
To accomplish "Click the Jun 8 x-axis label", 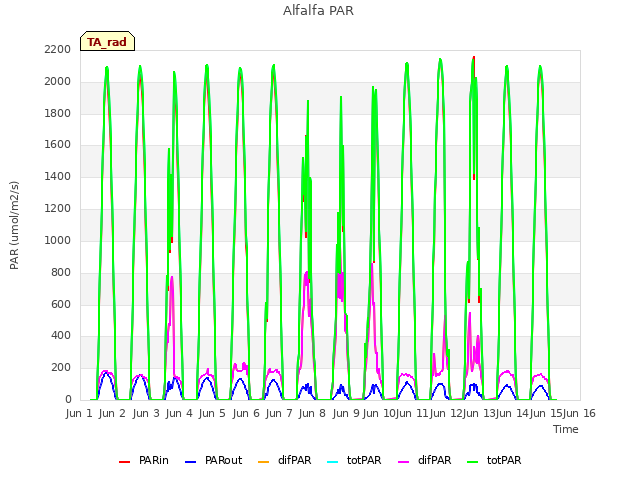I will [312, 414].
